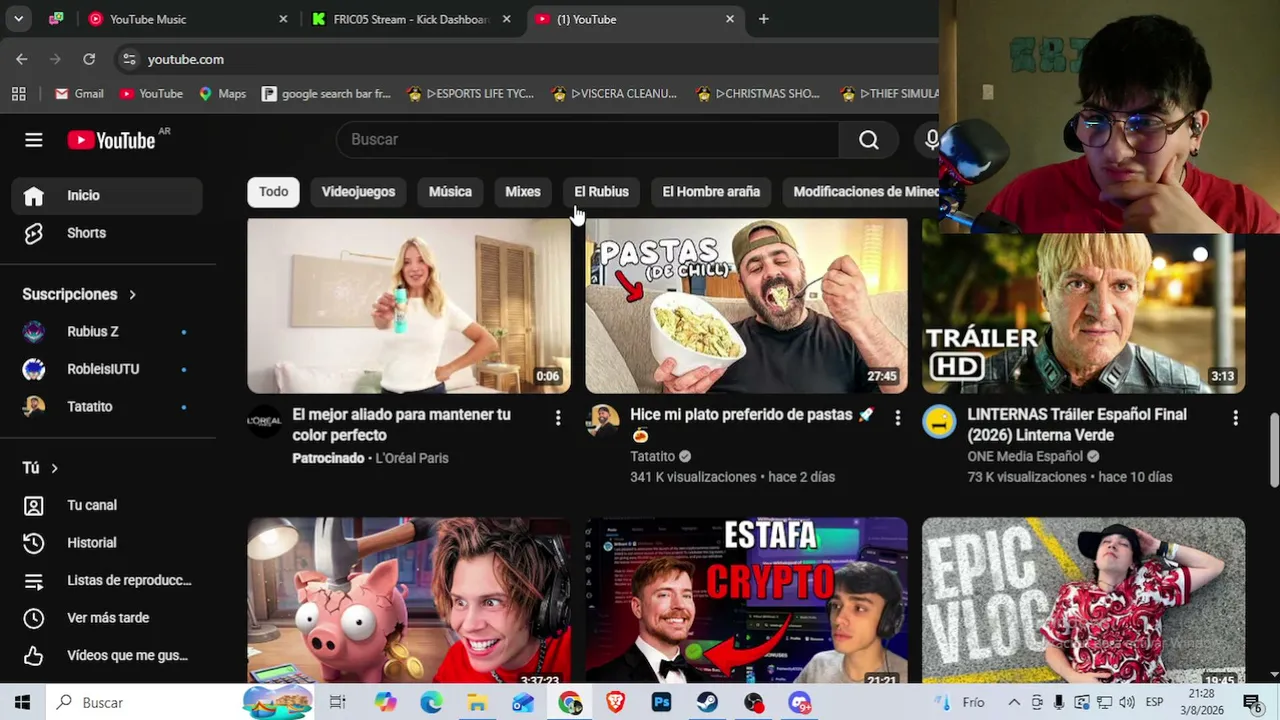1280x720 pixels.
Task: Go to Rubius Z subscription channel
Action: [x=107, y=331]
